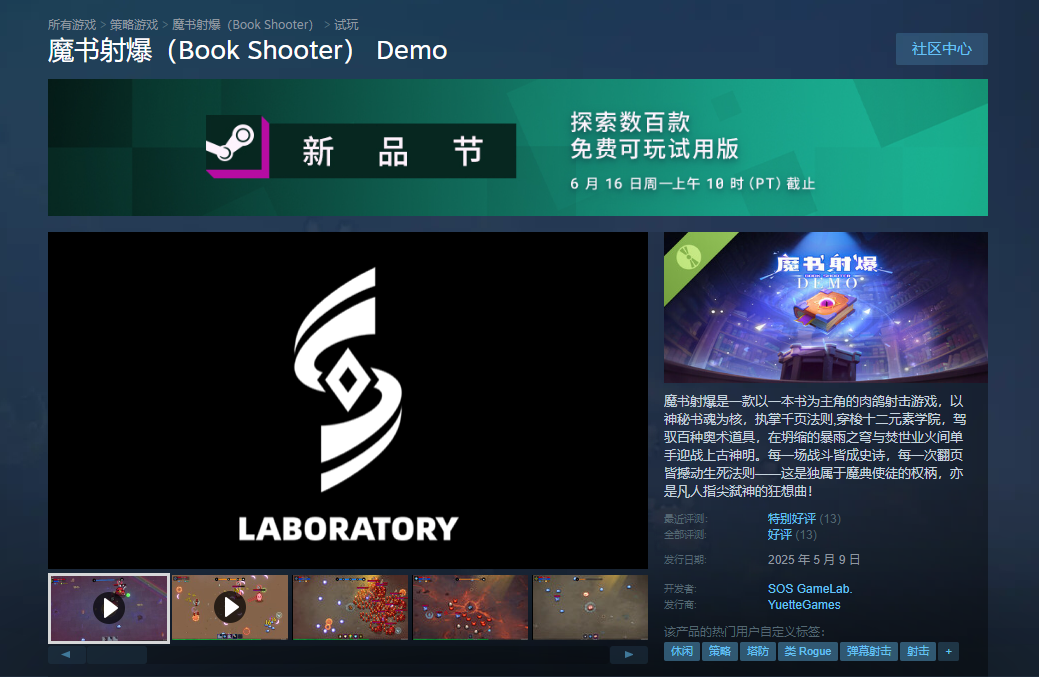Open the 社区中心 button
Viewport: 1039px width, 677px height.
tap(942, 49)
